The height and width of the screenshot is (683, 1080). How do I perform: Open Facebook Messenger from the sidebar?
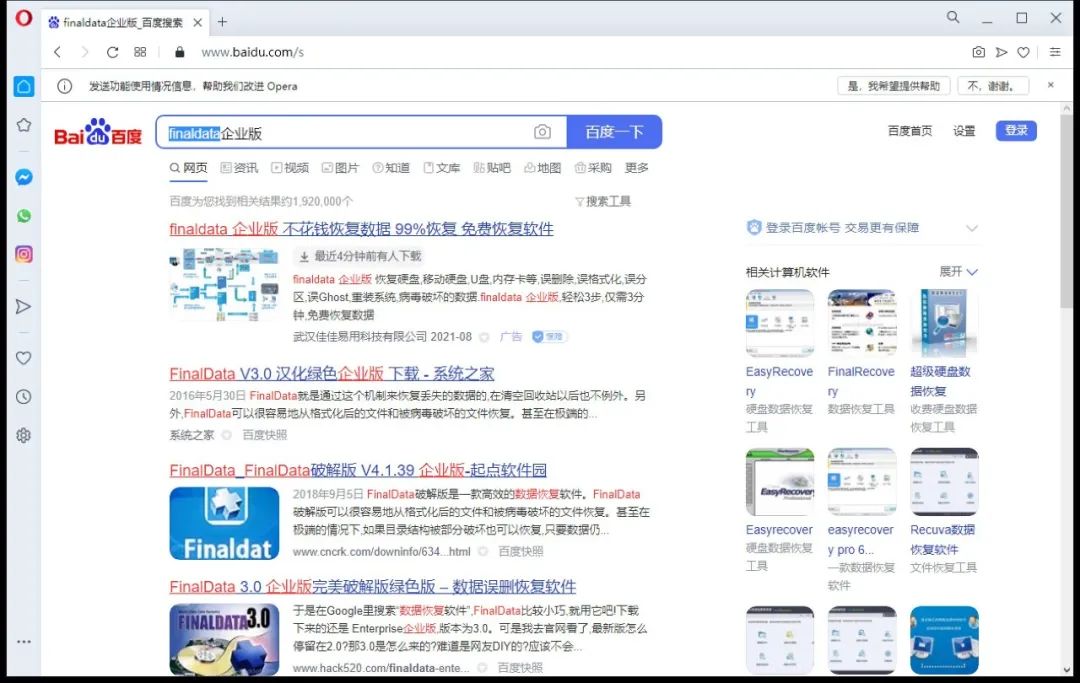[24, 177]
